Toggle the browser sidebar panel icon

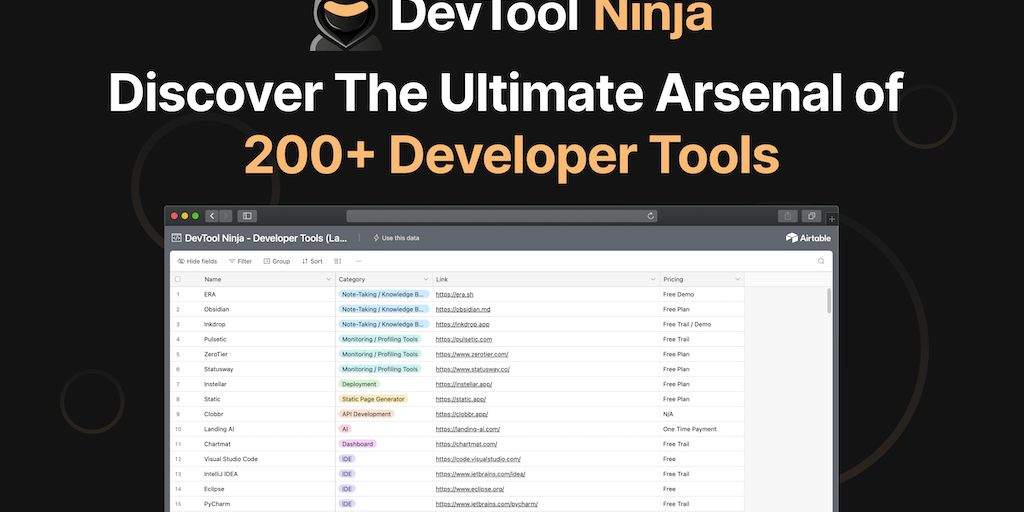(x=247, y=216)
